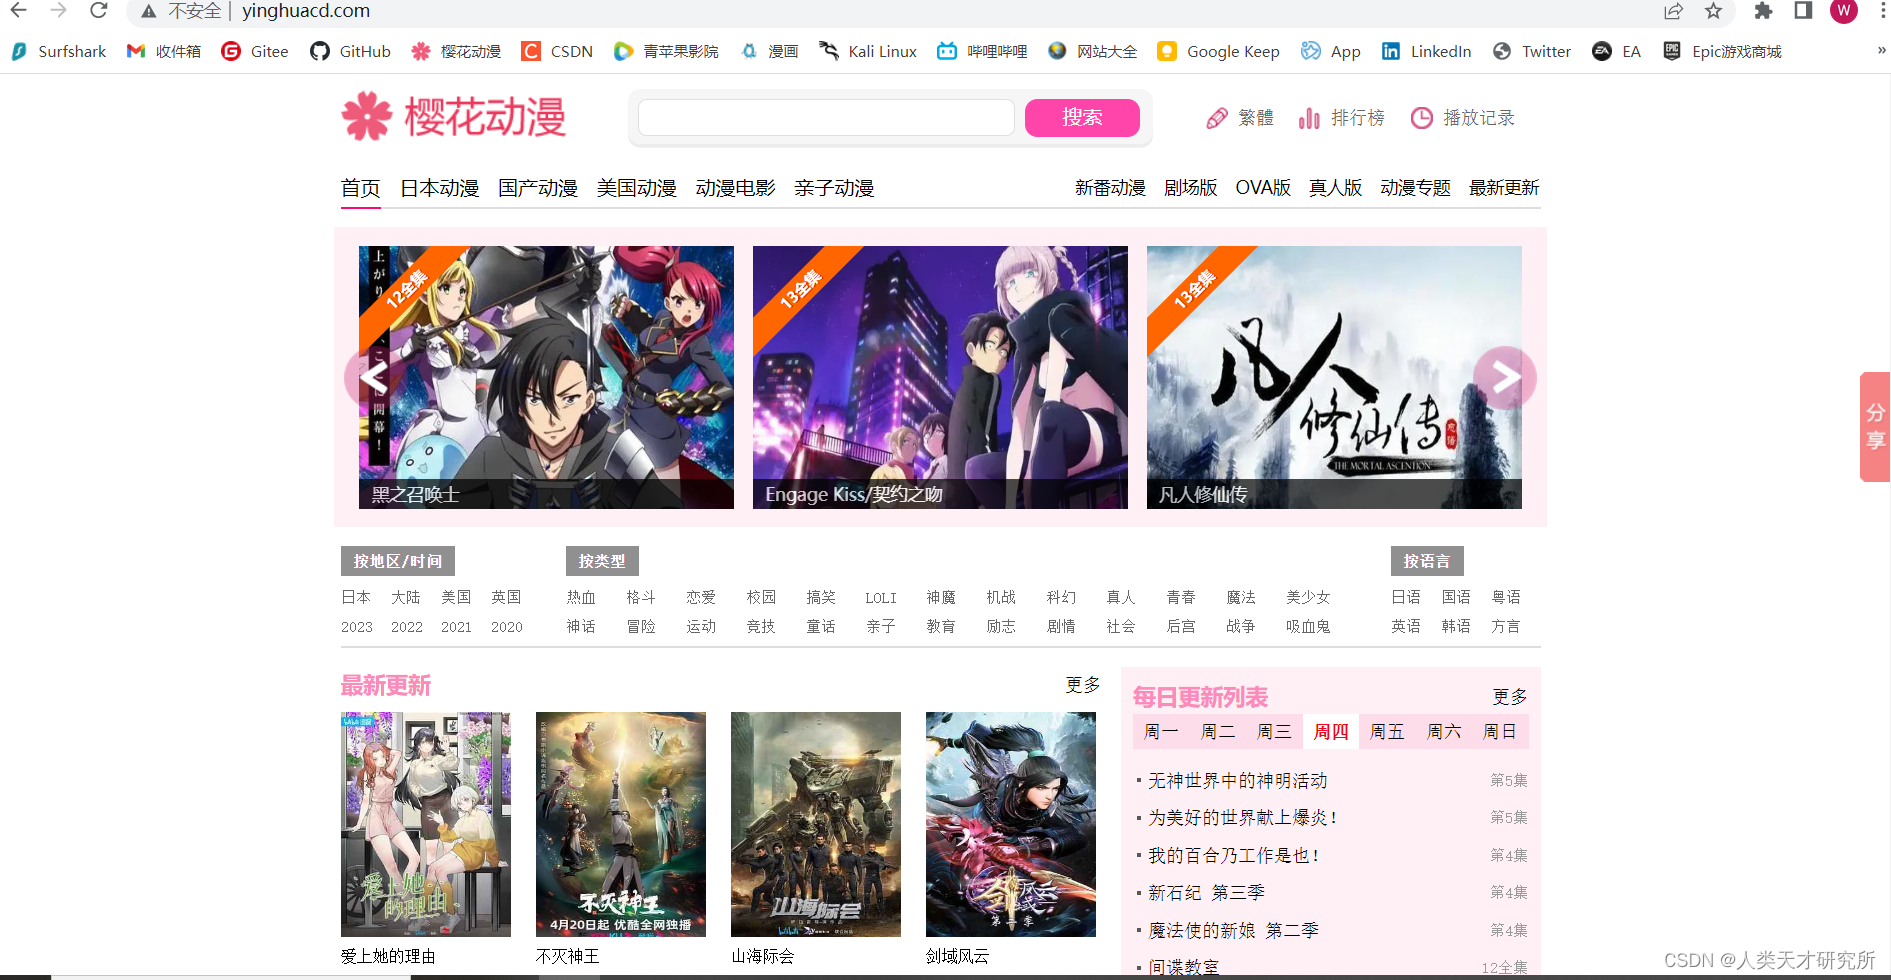The image size is (1891, 980).
Task: Open the Gmail 收件箱 bookmark
Action: point(163,51)
